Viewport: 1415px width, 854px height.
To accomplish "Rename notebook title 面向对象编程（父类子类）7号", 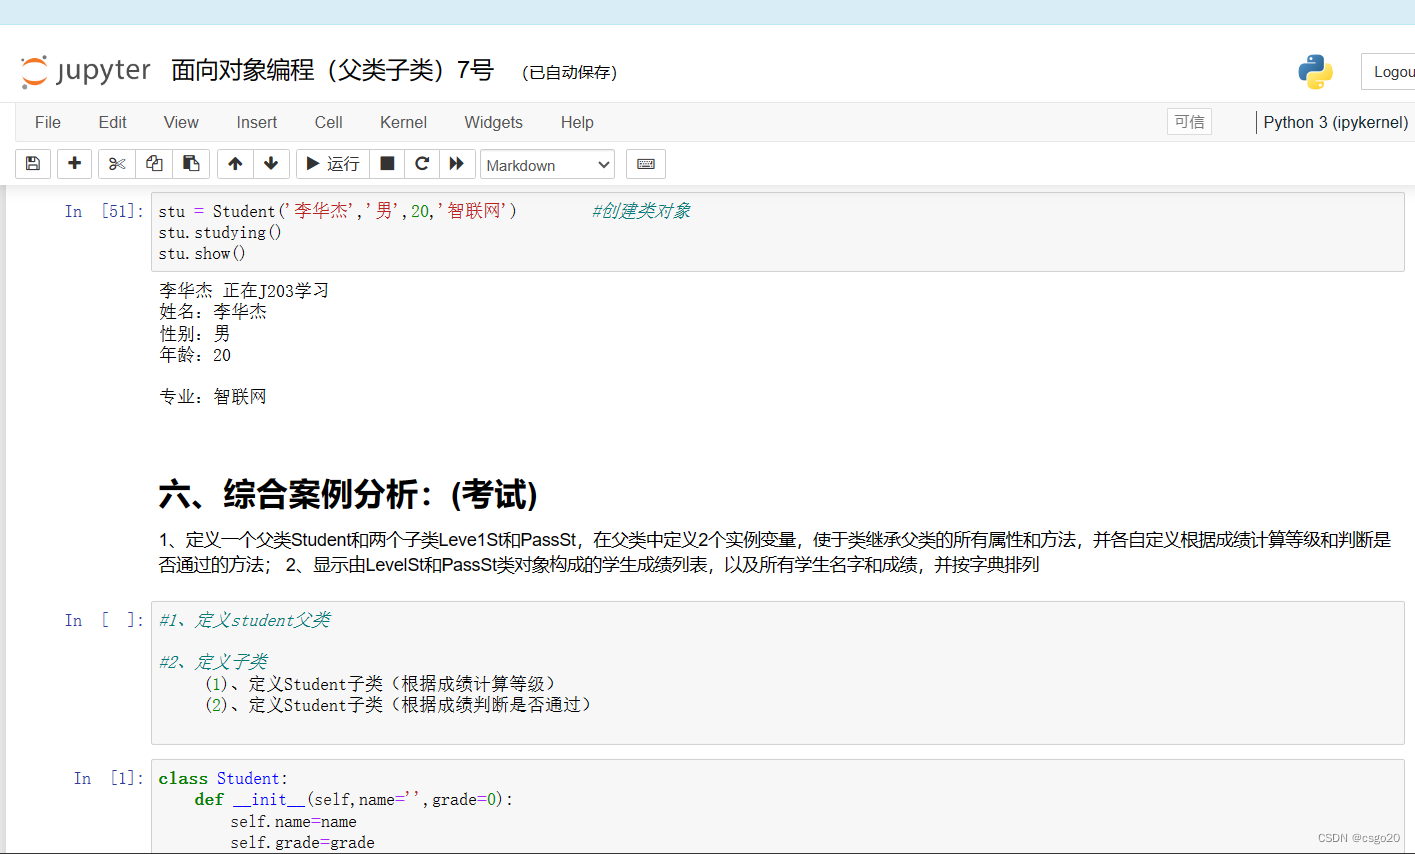I will [x=332, y=70].
